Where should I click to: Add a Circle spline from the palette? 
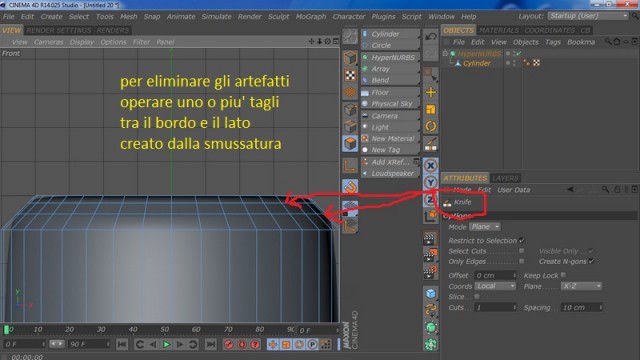coord(390,45)
